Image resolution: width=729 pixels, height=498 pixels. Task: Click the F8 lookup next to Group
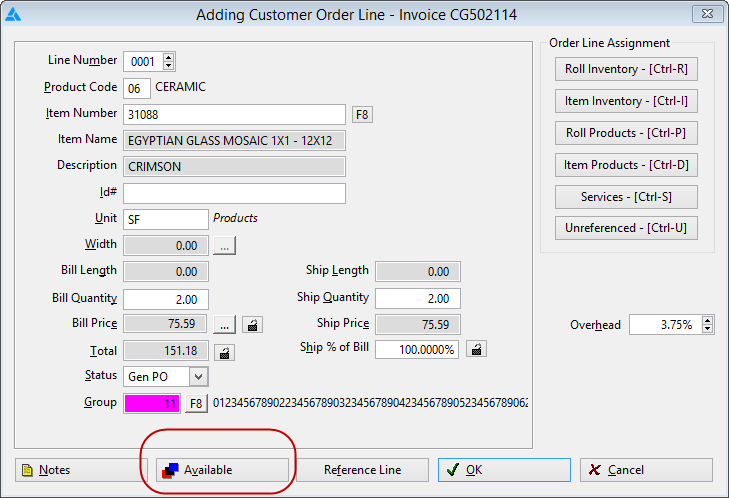point(196,403)
